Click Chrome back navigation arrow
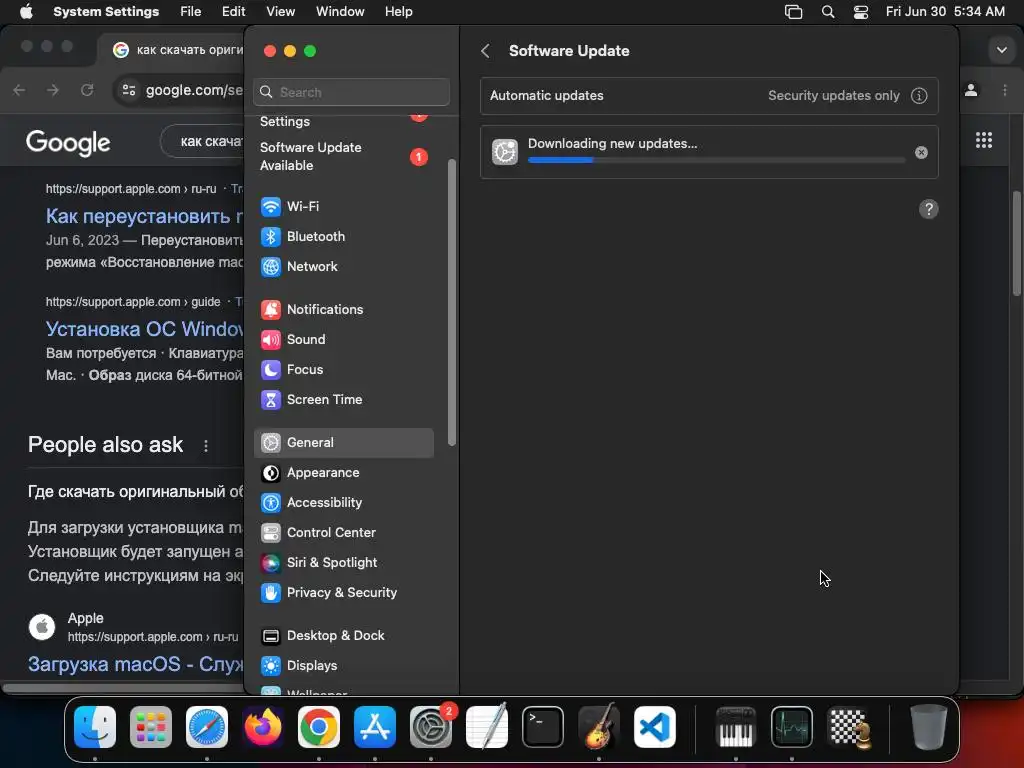This screenshot has width=1024, height=768. point(20,90)
